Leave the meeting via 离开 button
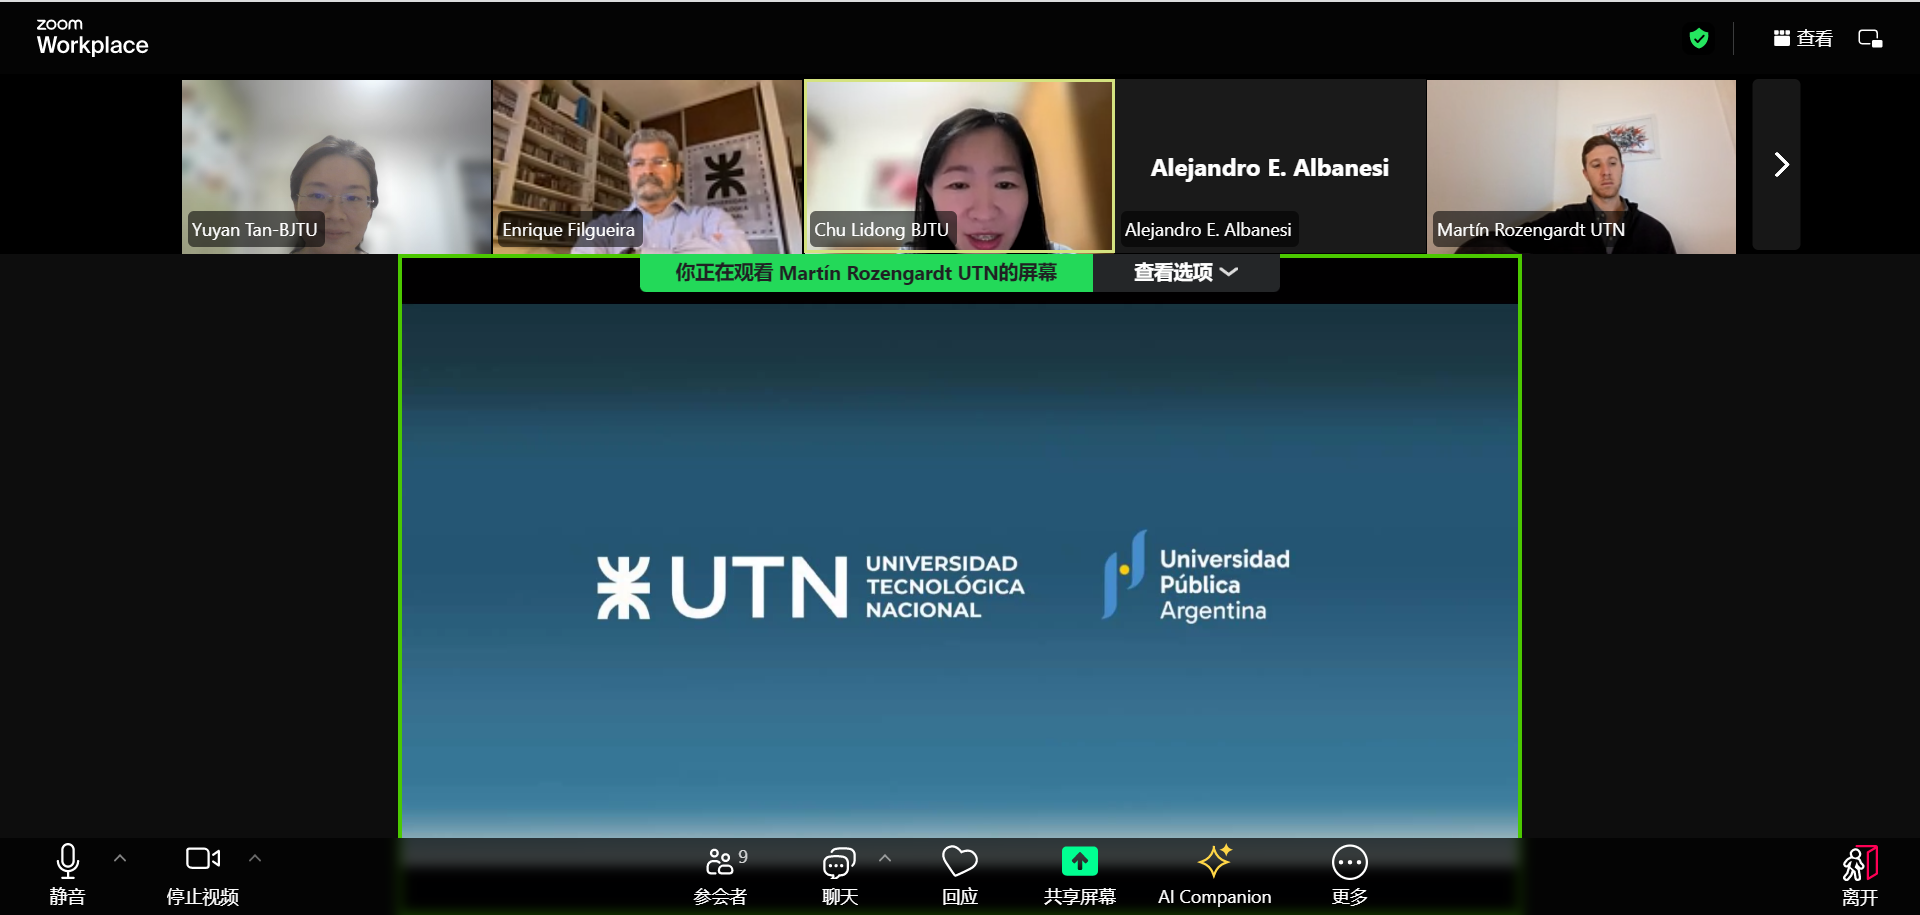Screen dimensions: 1920x915 1860,875
